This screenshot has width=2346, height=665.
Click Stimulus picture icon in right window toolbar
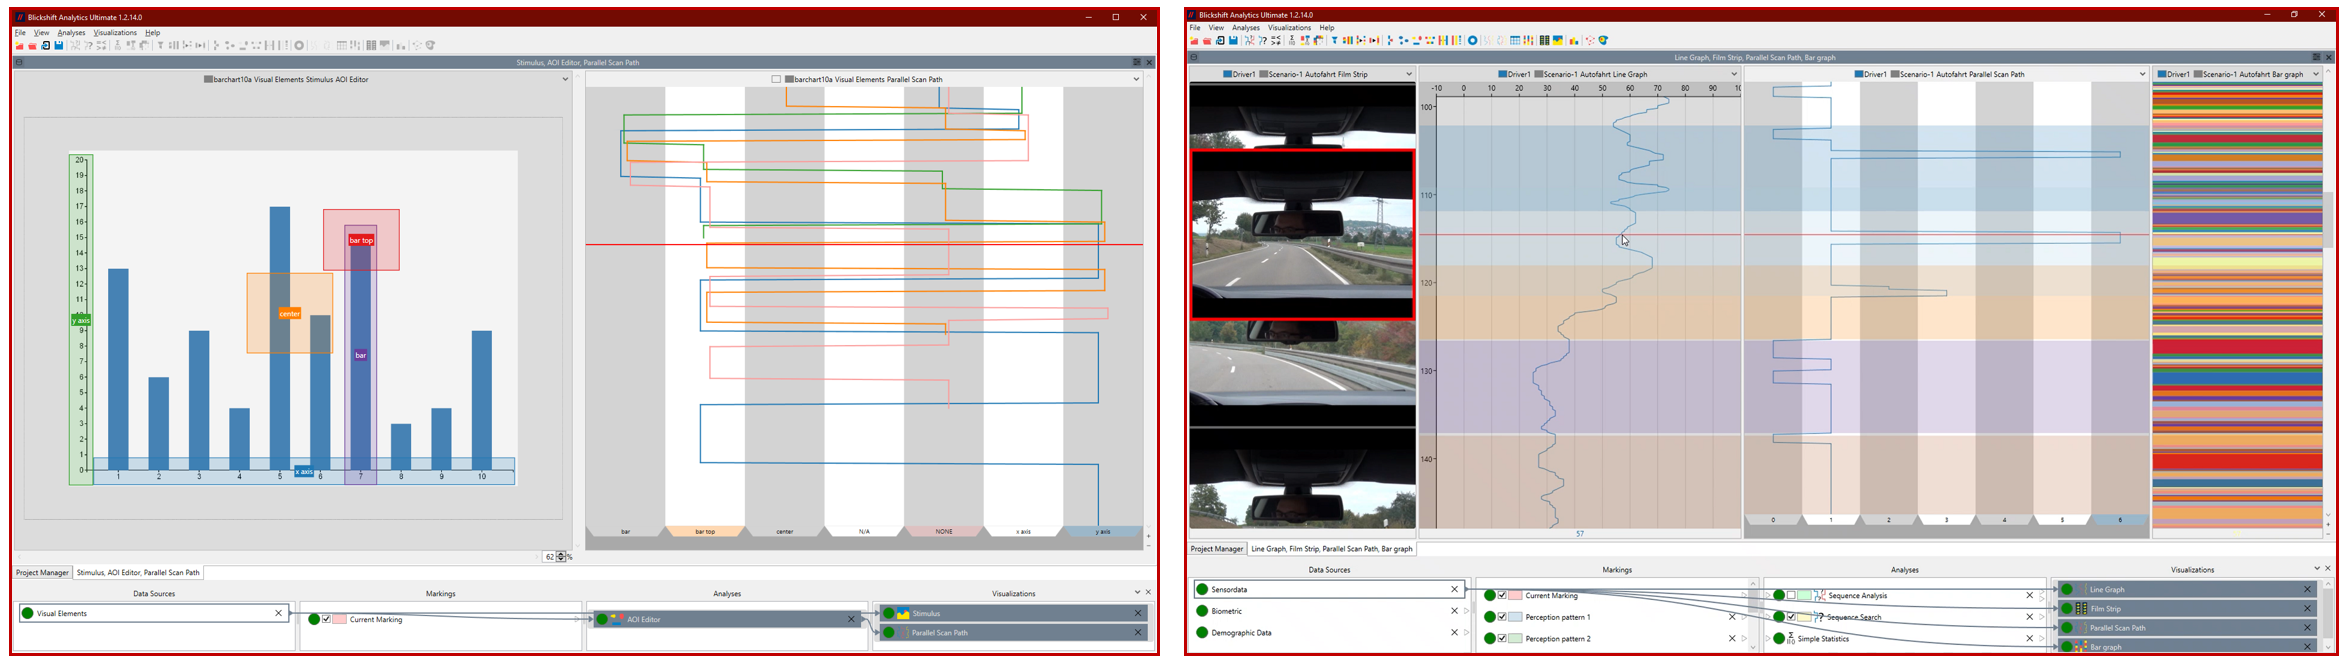click(1557, 40)
